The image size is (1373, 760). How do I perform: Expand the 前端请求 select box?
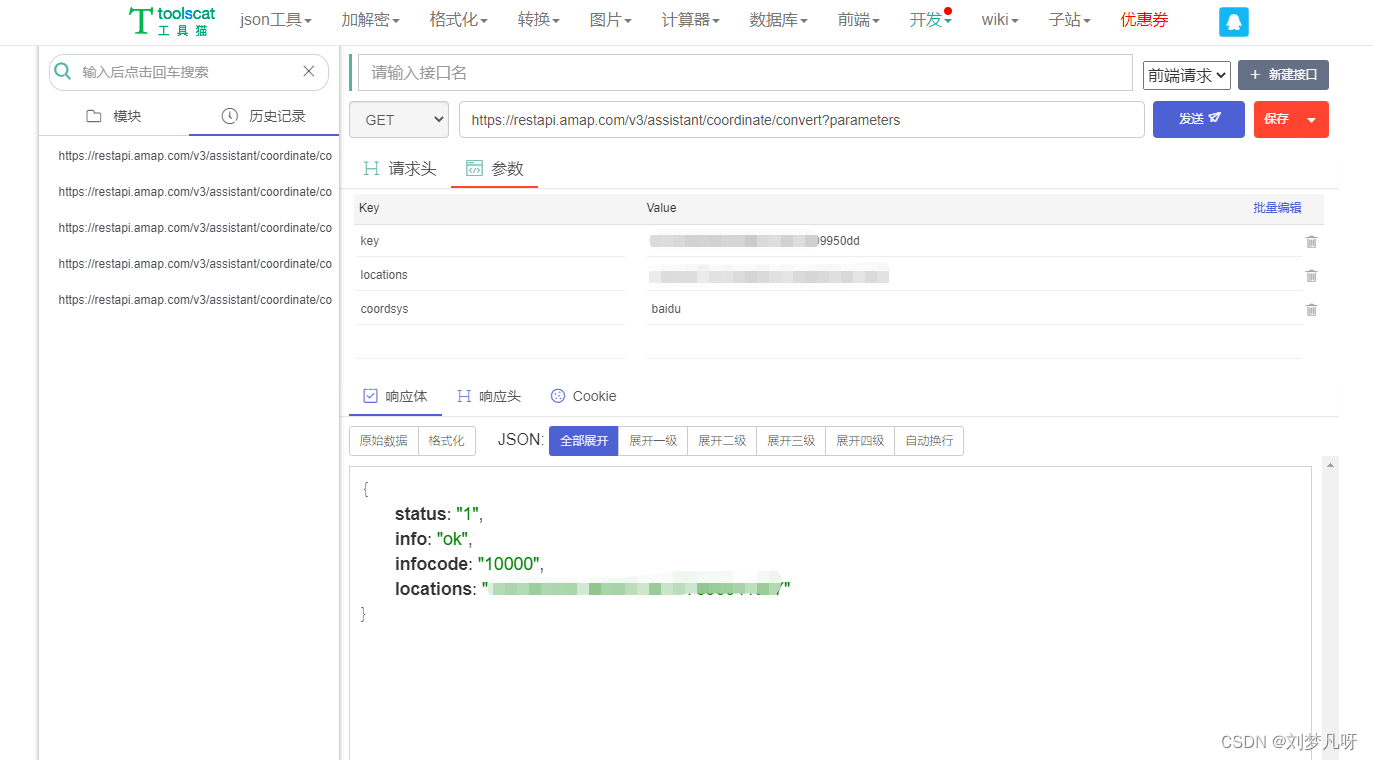(1186, 75)
